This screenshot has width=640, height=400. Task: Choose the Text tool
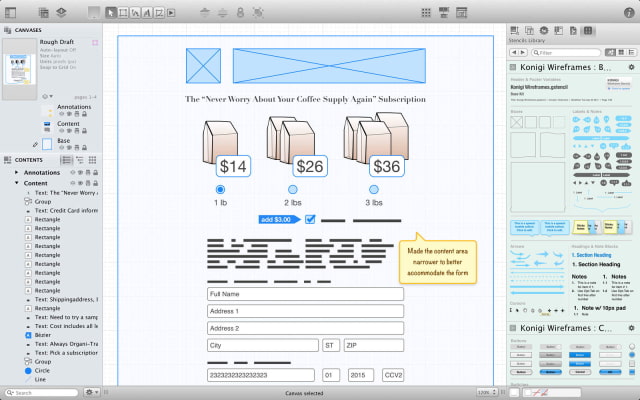(x=147, y=13)
